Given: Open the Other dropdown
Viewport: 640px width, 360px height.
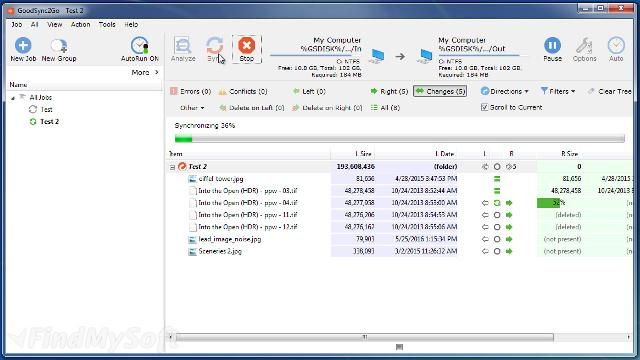Looking at the screenshot, I should pos(192,108).
